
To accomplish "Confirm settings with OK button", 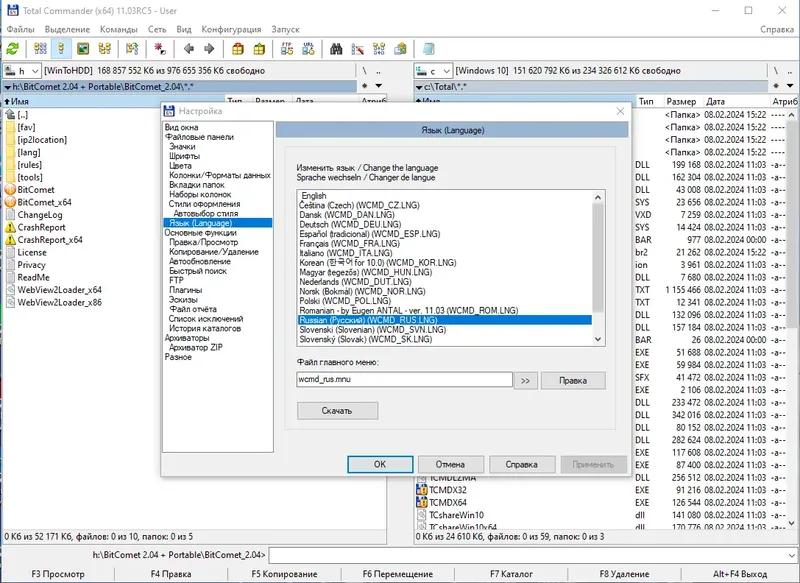I will click(380, 464).
